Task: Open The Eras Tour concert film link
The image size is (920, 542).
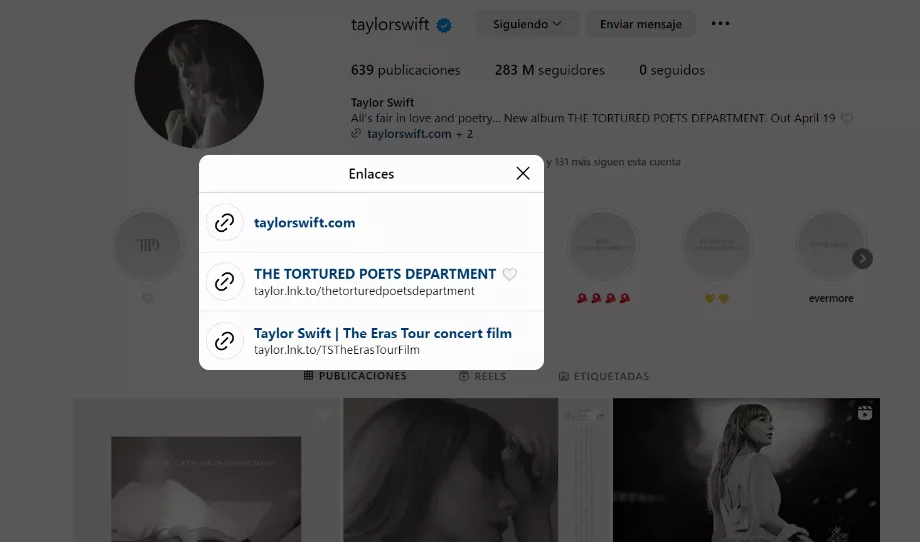Action: (383, 333)
